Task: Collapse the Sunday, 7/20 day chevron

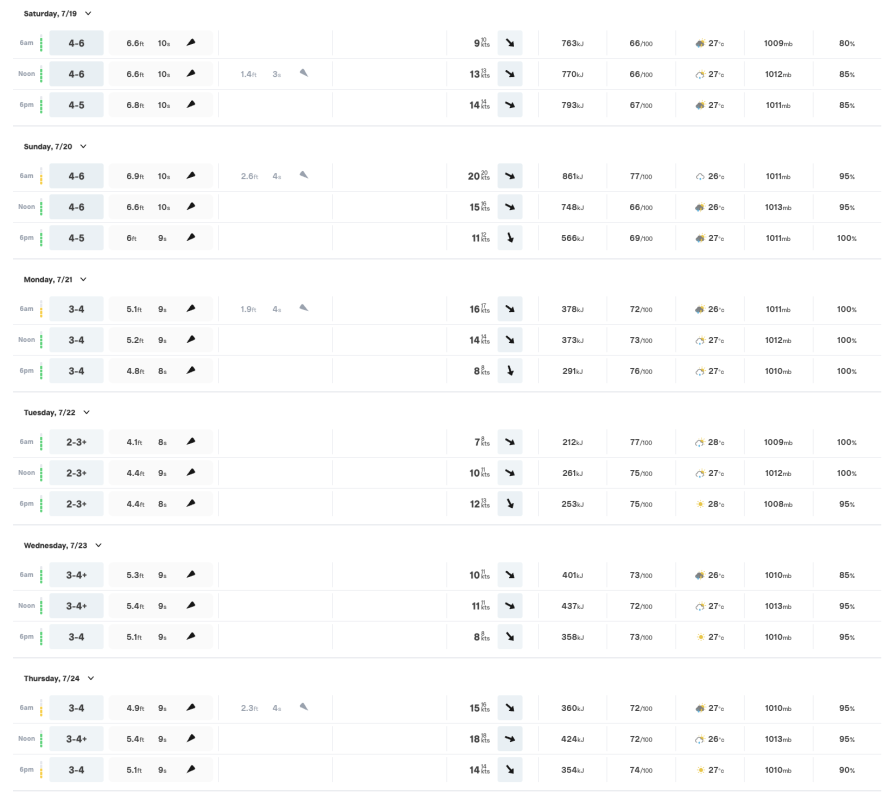Action: click(x=84, y=147)
